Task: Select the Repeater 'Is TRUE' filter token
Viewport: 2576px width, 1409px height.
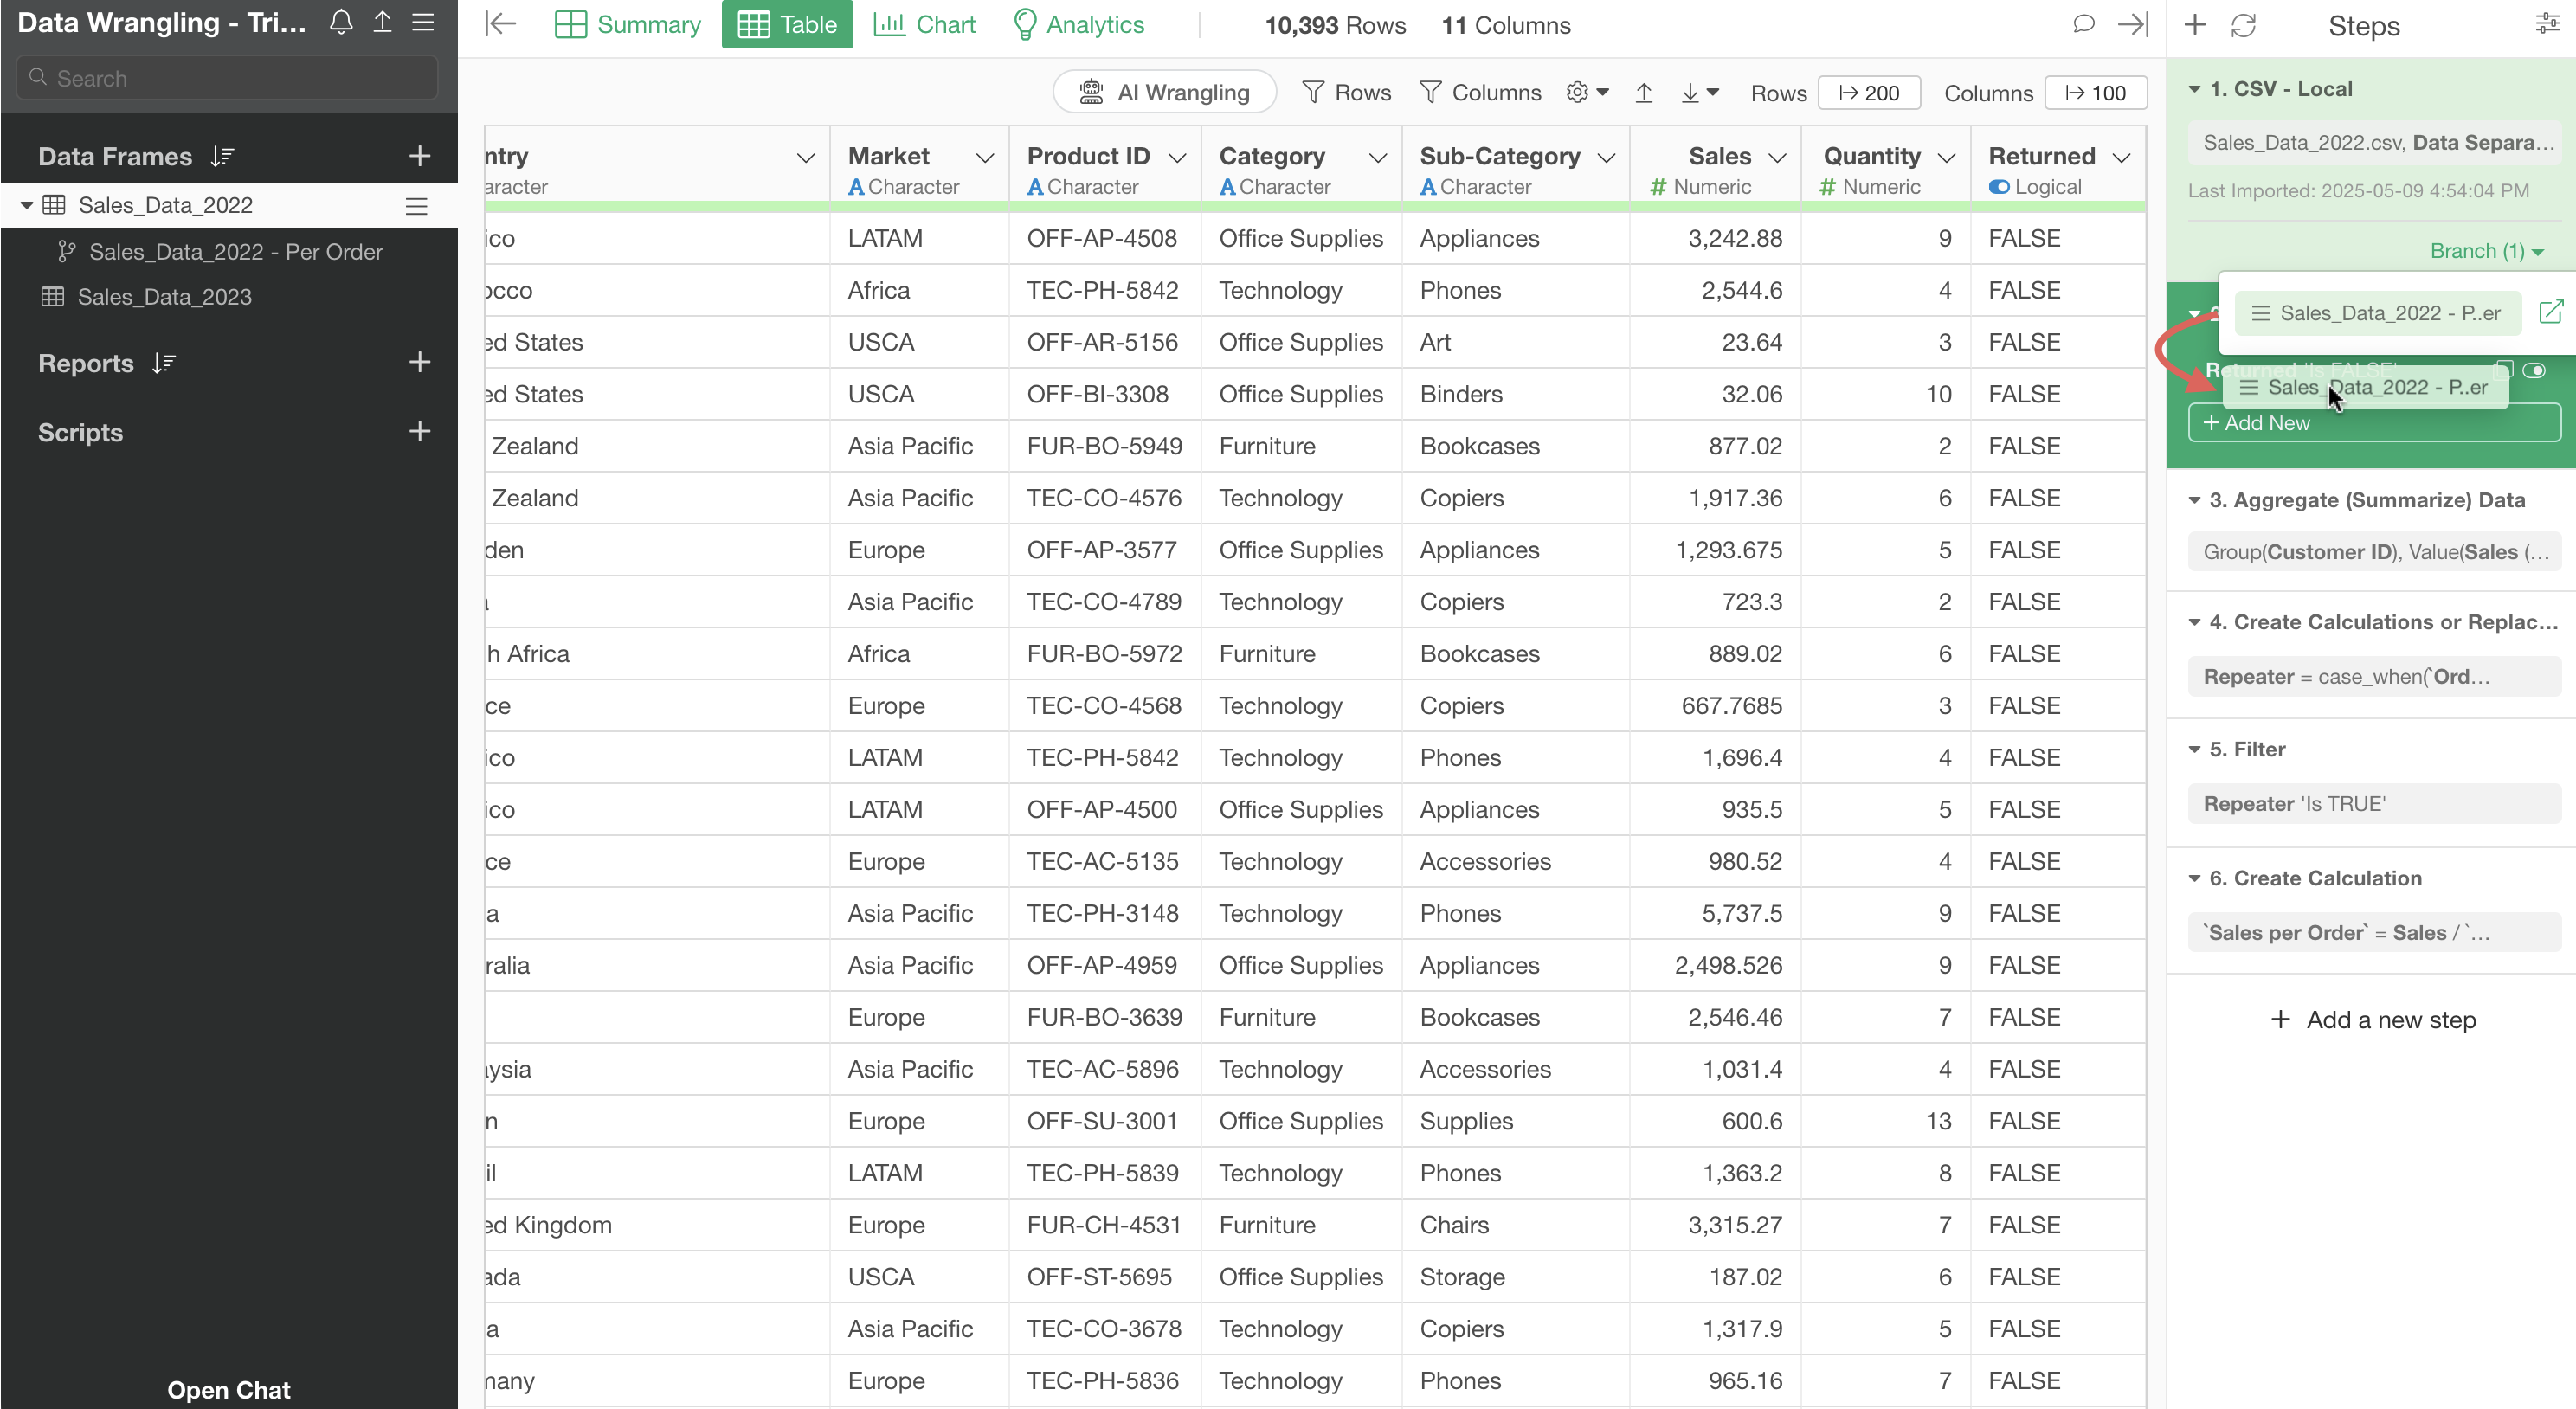Action: coord(2374,803)
